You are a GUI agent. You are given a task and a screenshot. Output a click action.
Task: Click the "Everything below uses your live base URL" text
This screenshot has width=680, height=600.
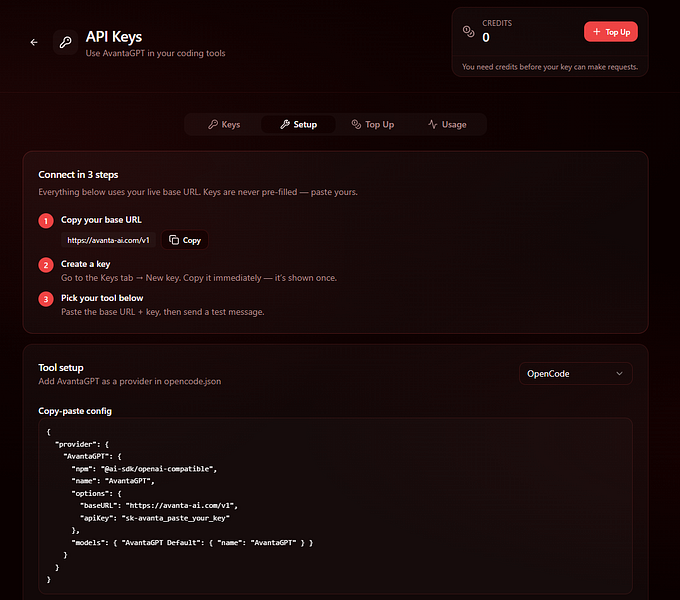[198, 192]
